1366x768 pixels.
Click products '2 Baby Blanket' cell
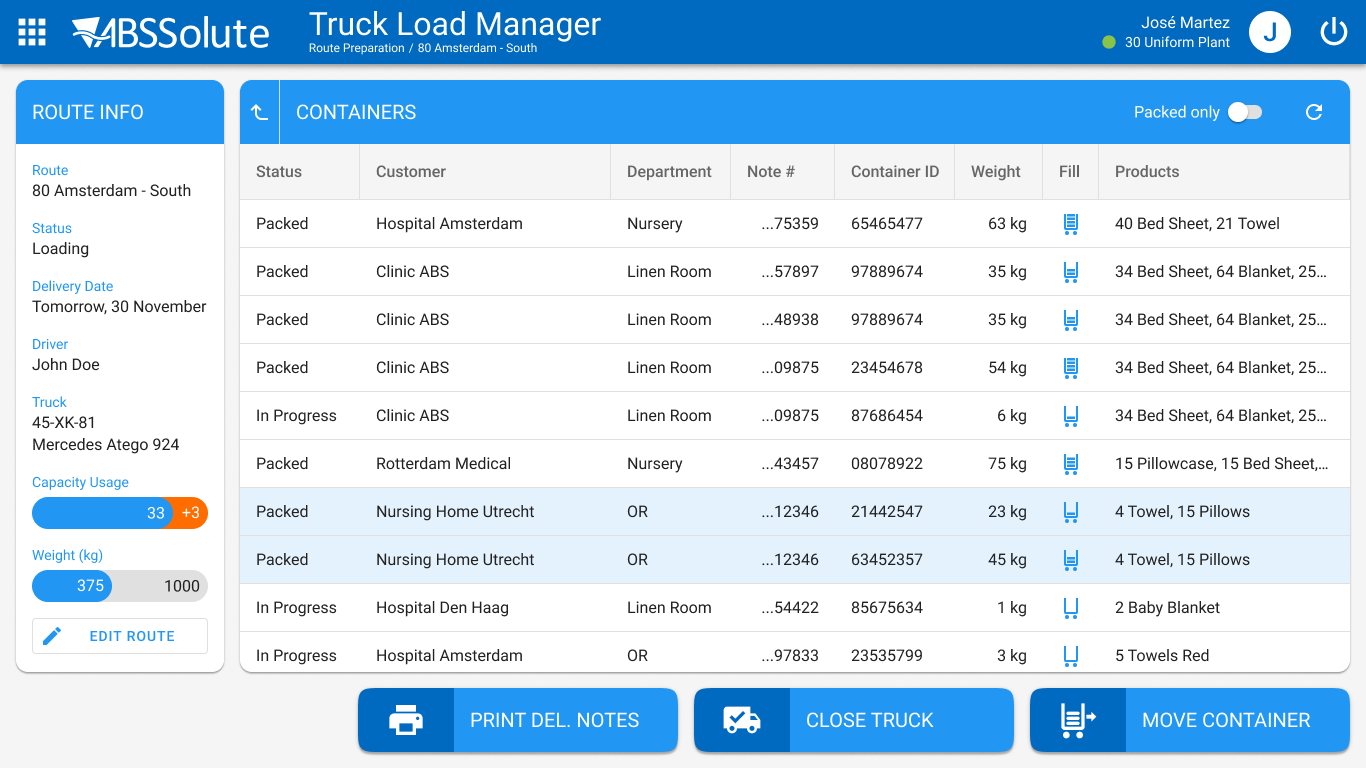pos(1167,608)
